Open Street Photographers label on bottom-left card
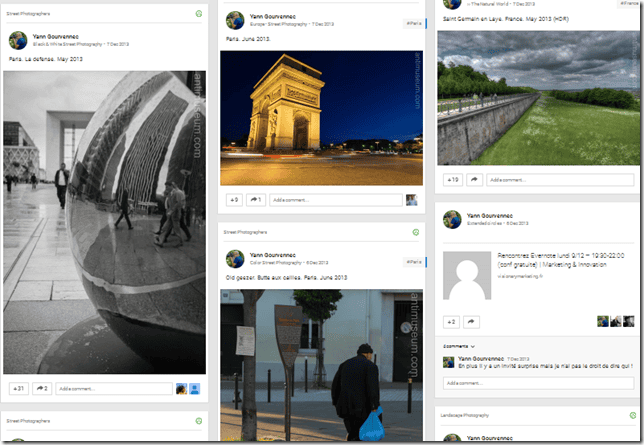This screenshot has width=644, height=445. (x=28, y=421)
